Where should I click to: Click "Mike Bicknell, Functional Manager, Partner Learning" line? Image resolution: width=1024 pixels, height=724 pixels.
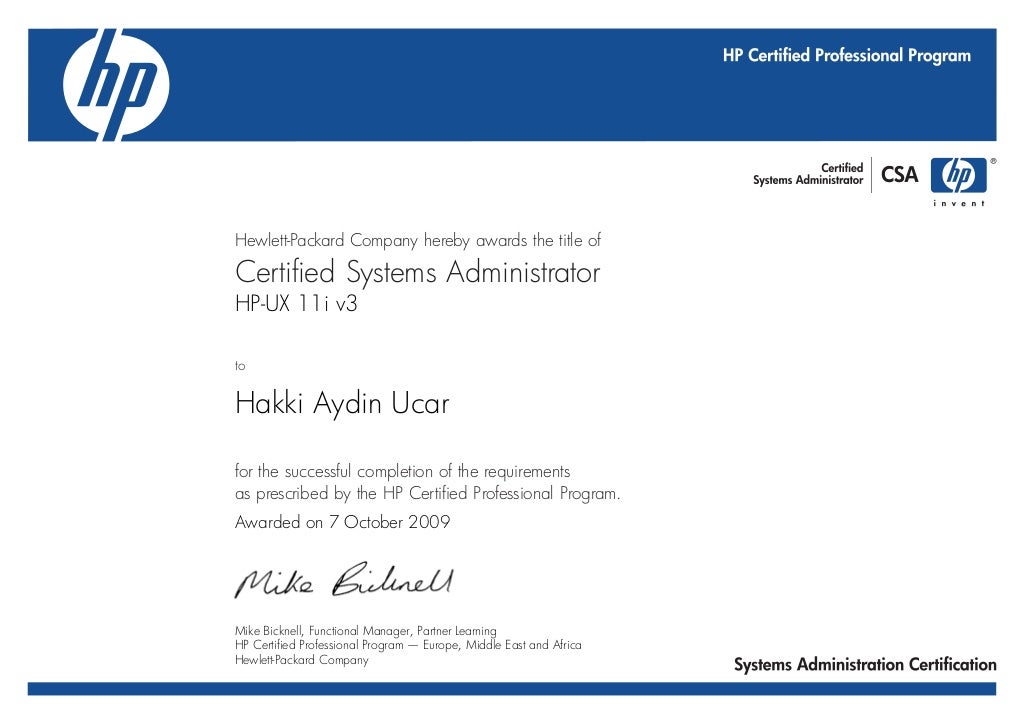366,631
